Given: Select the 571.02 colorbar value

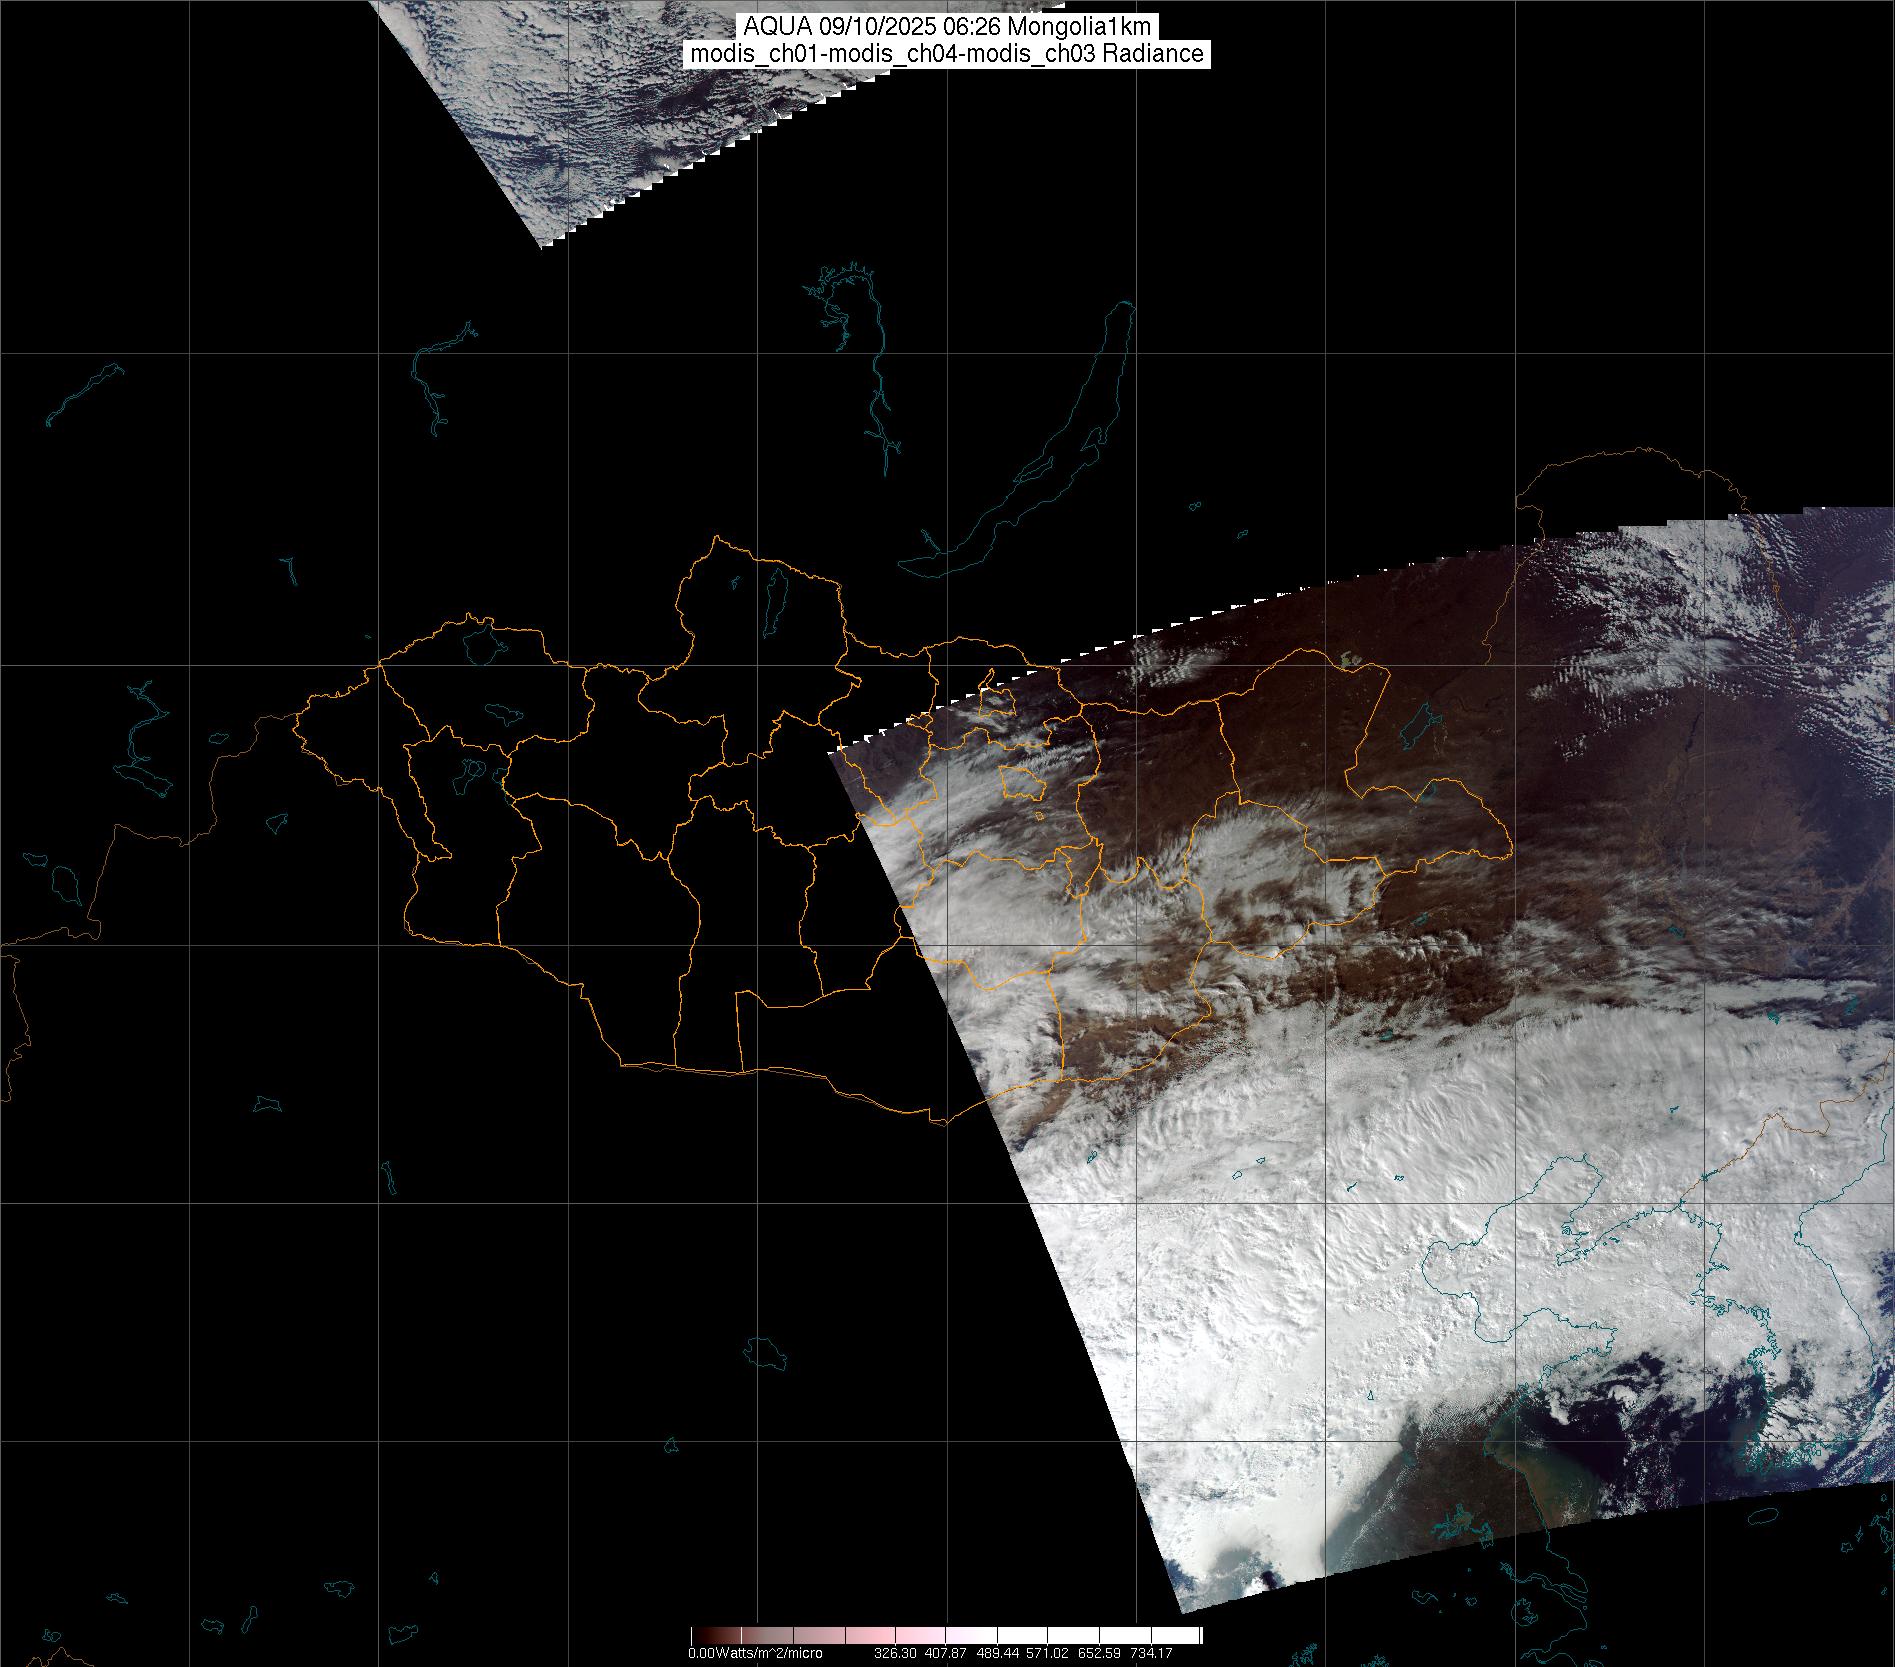Looking at the screenshot, I should pyautogui.click(x=1049, y=1653).
